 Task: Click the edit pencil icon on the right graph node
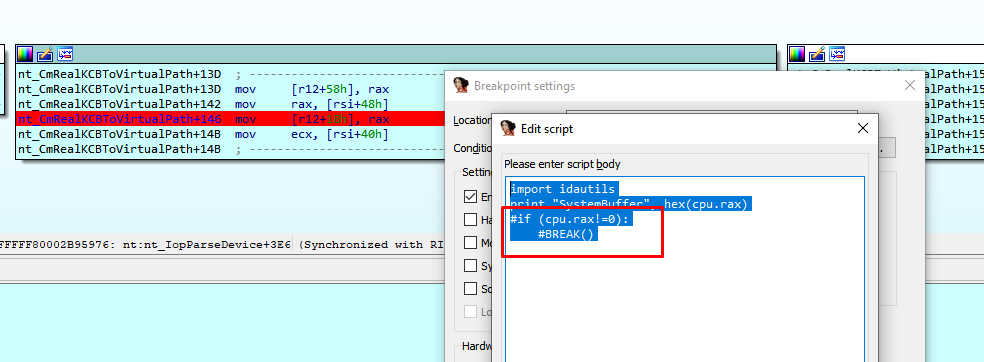click(816, 54)
